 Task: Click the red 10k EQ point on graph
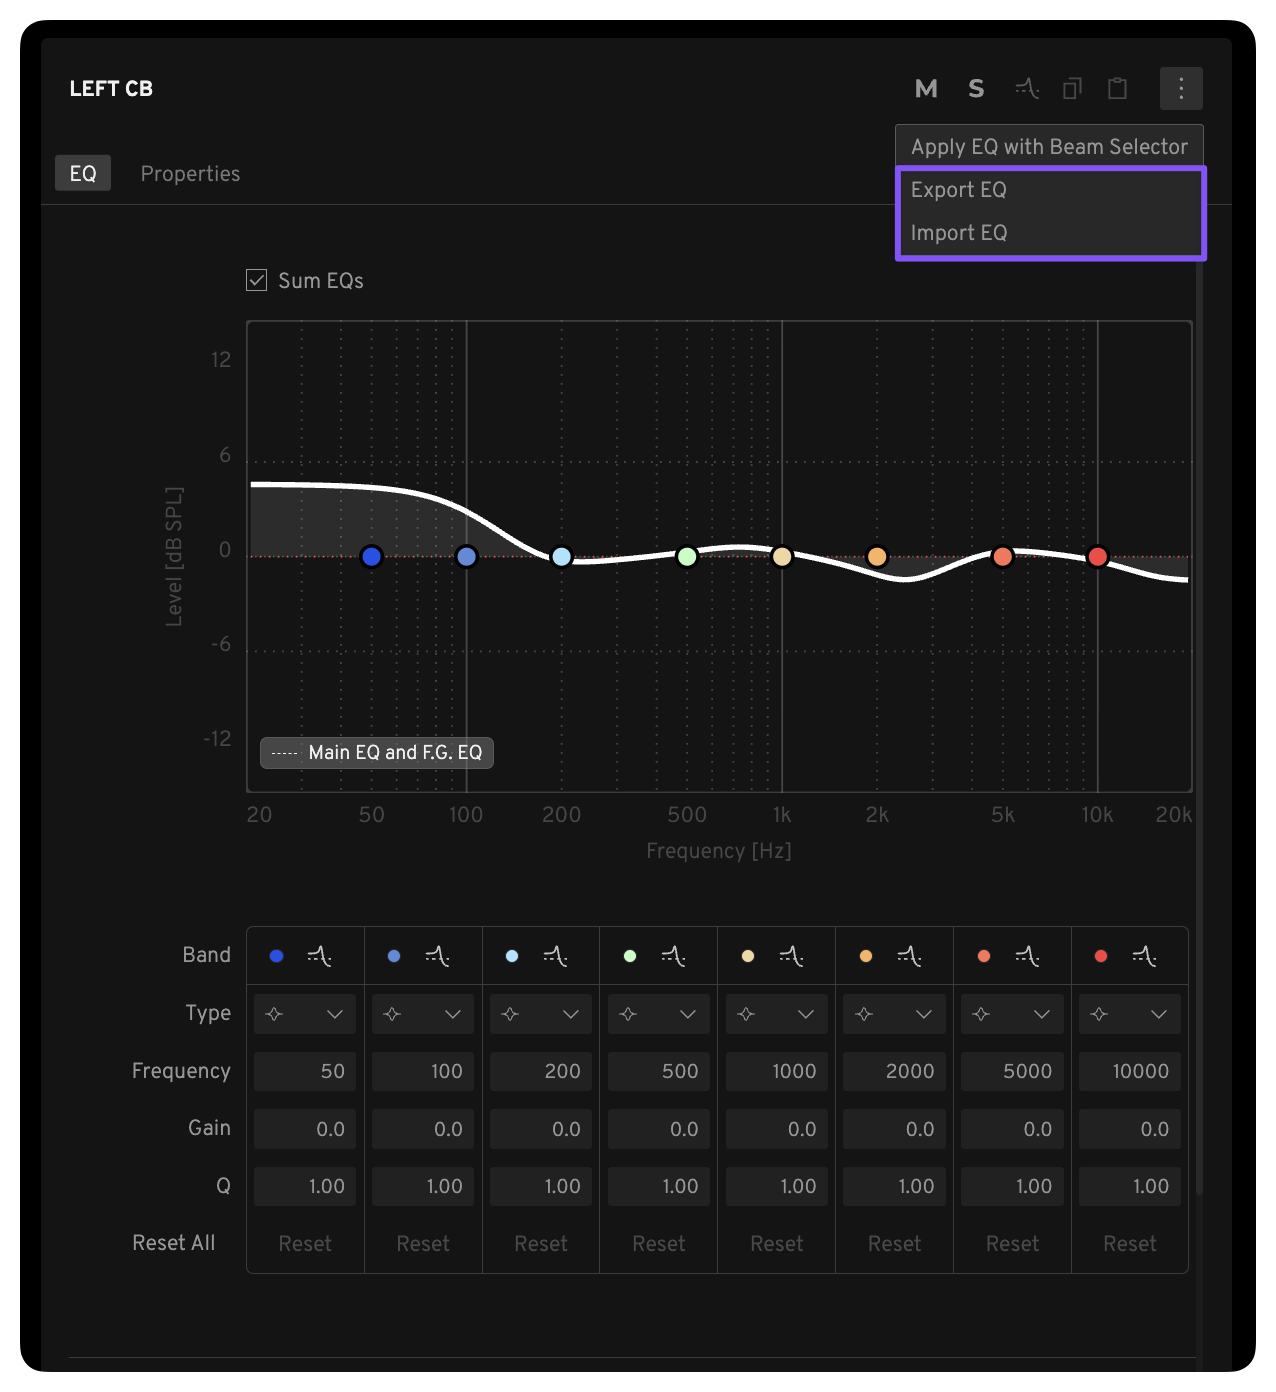(x=1097, y=557)
